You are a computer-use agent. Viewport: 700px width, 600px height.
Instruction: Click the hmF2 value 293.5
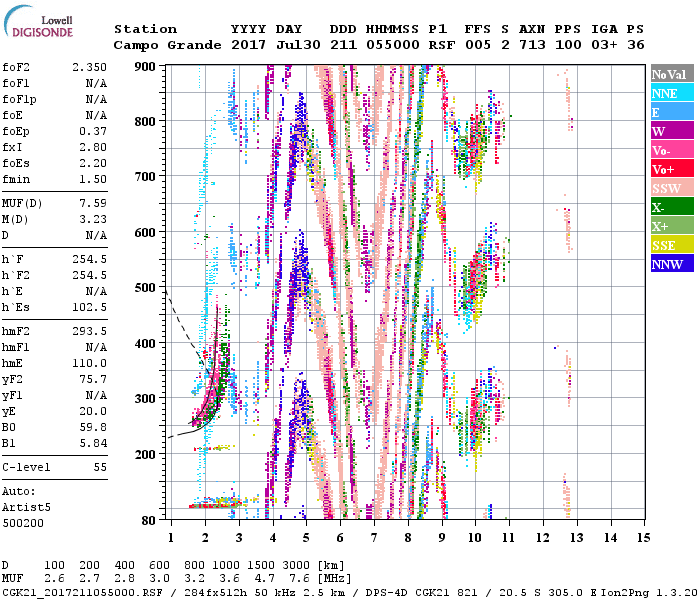tap(89, 331)
